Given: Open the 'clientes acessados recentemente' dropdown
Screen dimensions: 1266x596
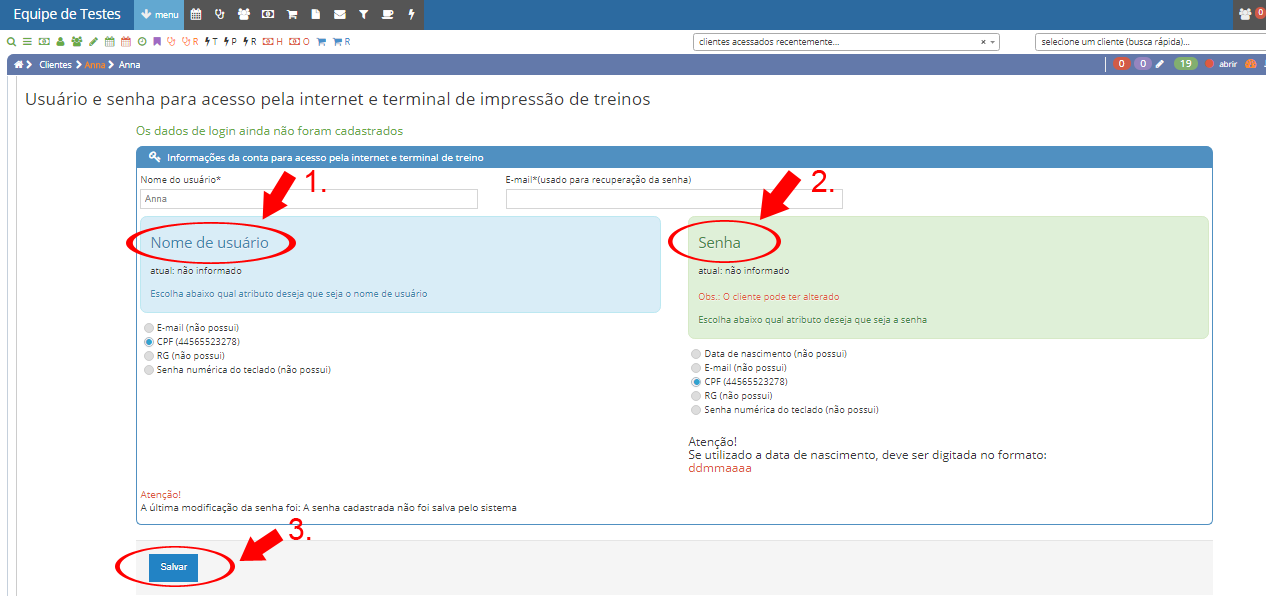Looking at the screenshot, I should tap(845, 42).
